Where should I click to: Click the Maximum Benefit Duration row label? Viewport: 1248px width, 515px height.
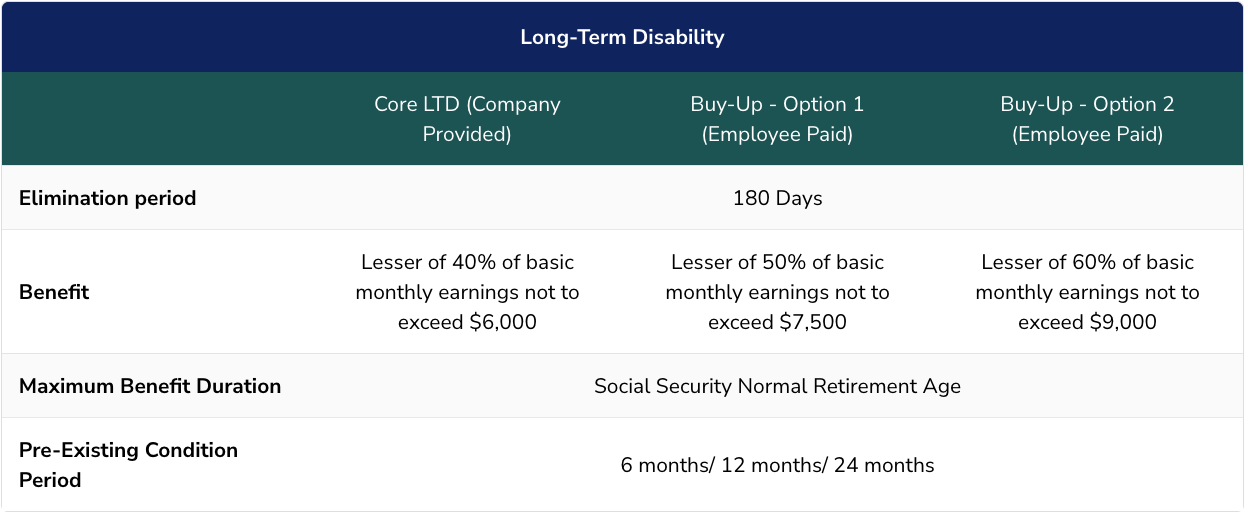[150, 386]
